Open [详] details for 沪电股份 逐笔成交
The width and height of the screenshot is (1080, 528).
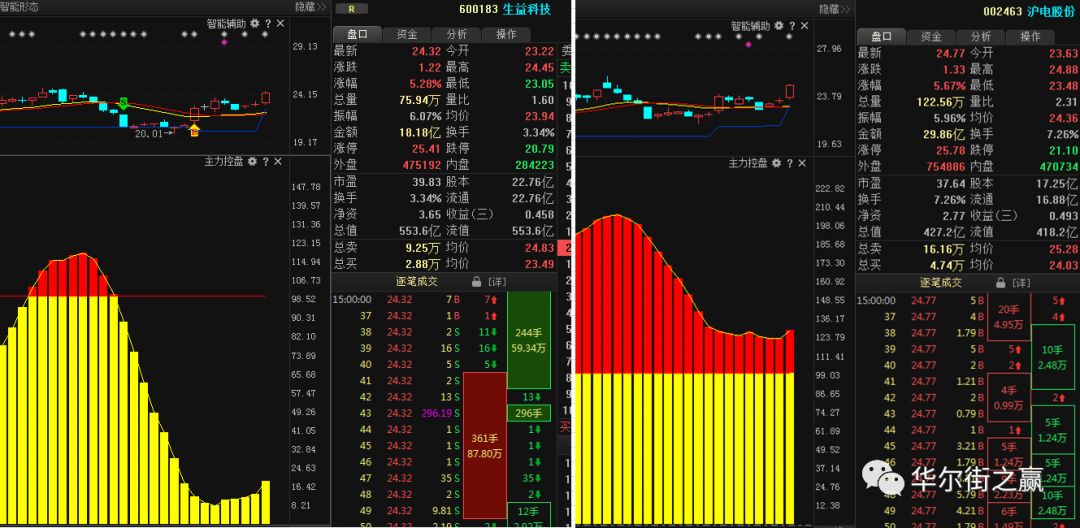(x=1021, y=283)
